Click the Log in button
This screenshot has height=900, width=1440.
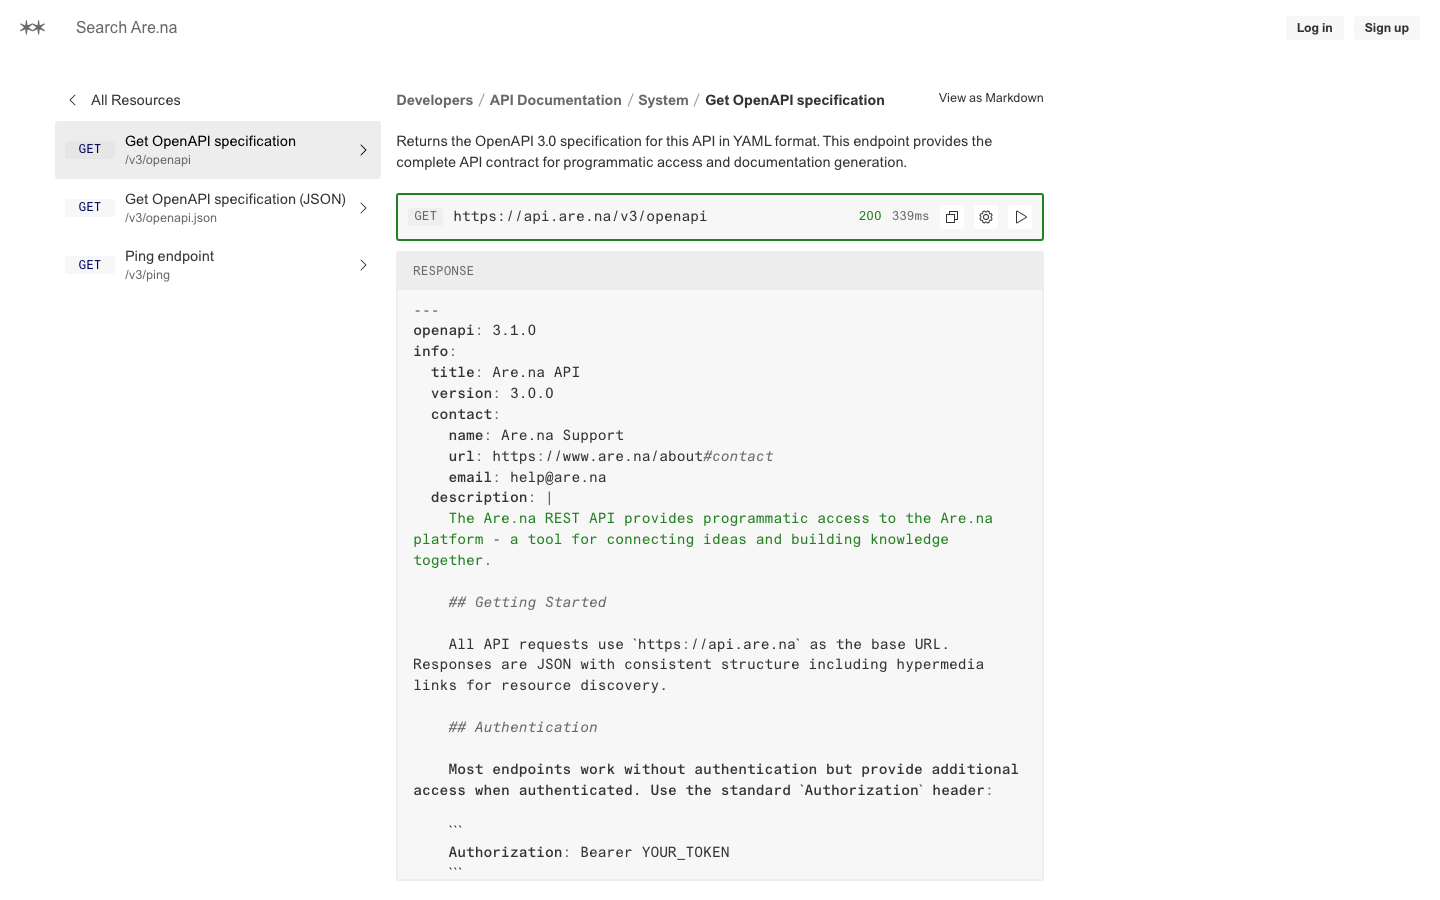1314,28
